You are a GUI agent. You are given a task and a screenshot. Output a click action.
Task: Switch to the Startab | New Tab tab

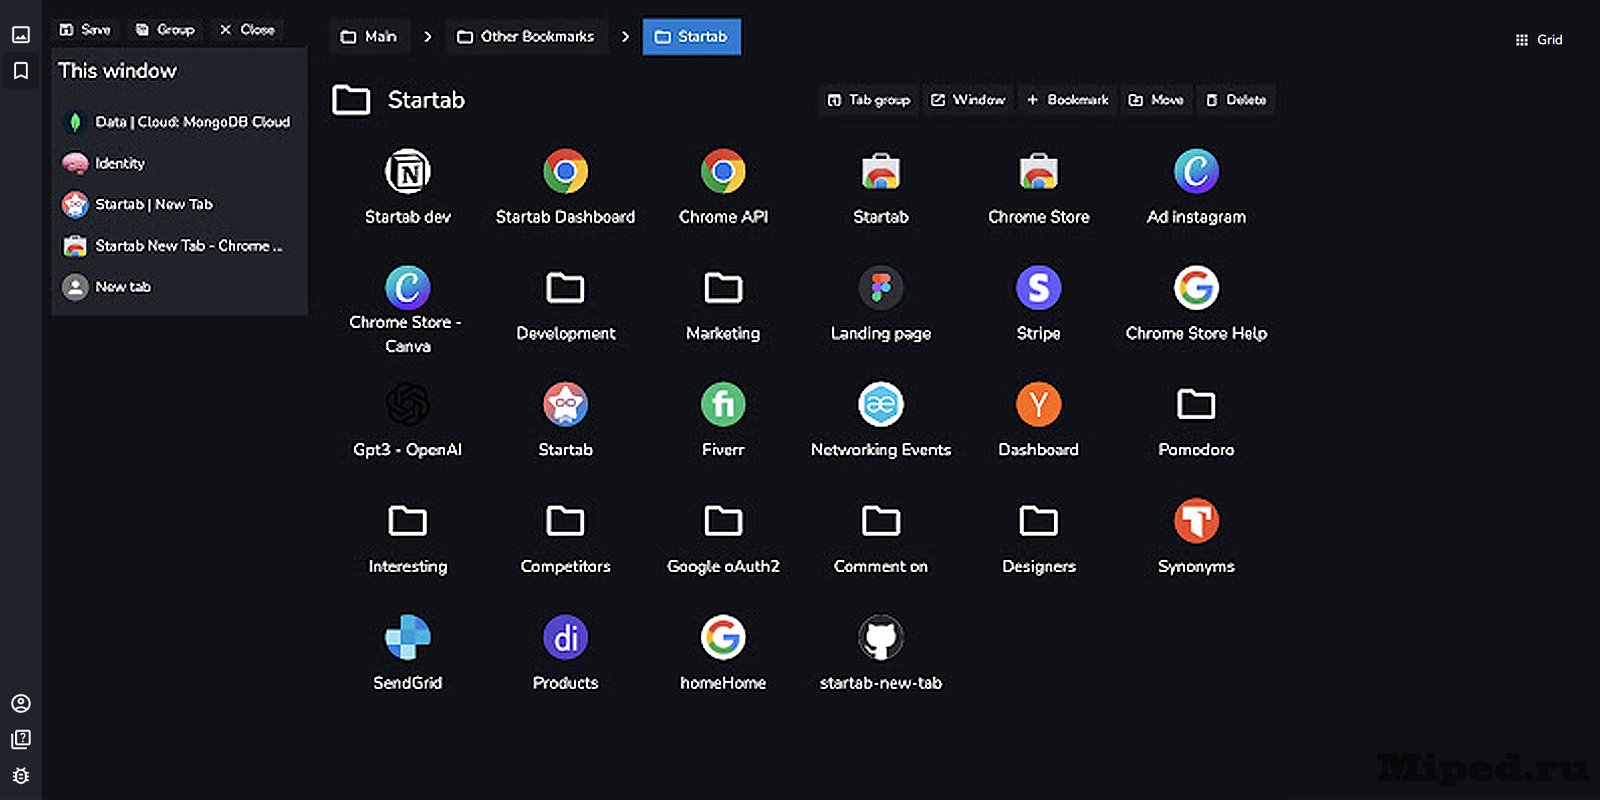click(x=178, y=204)
